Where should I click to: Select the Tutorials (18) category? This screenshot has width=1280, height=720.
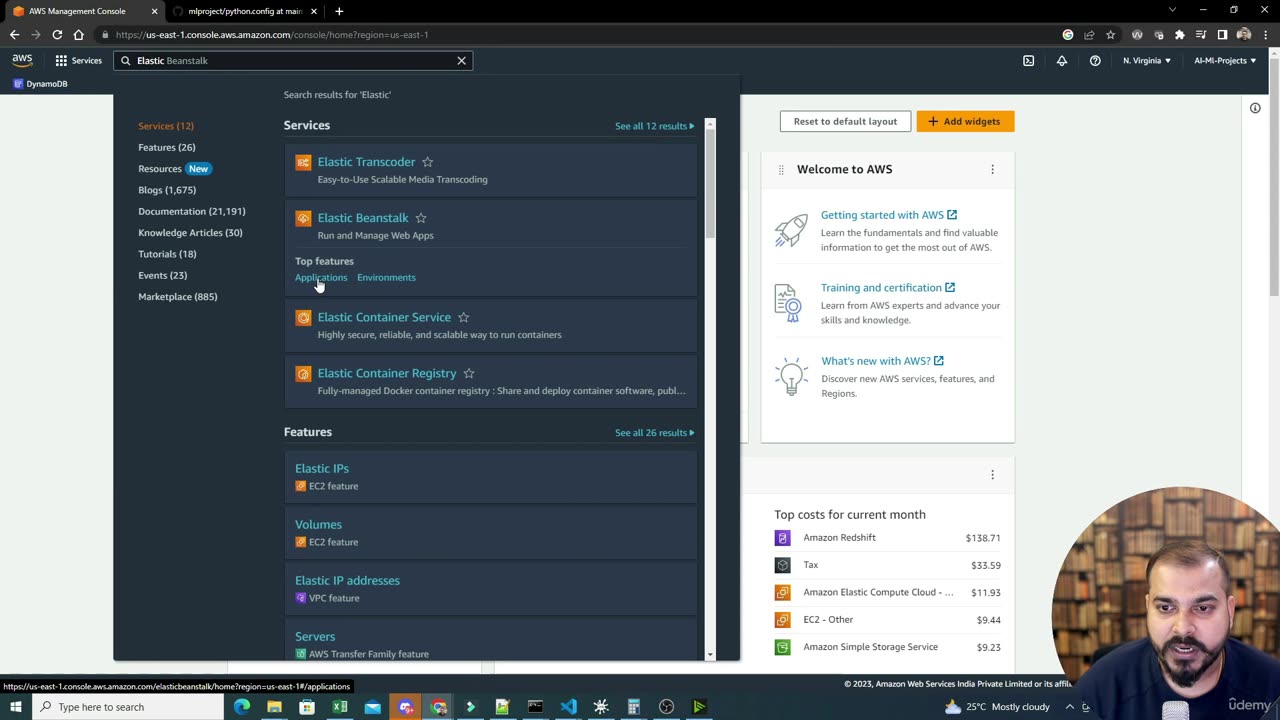click(x=167, y=254)
